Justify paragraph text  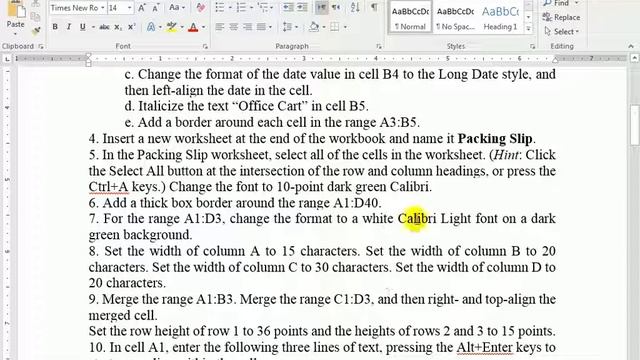(261, 27)
